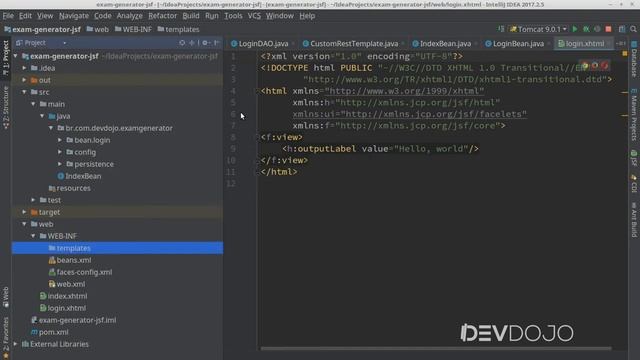
Task: Run with coverage icon
Action: (597, 29)
